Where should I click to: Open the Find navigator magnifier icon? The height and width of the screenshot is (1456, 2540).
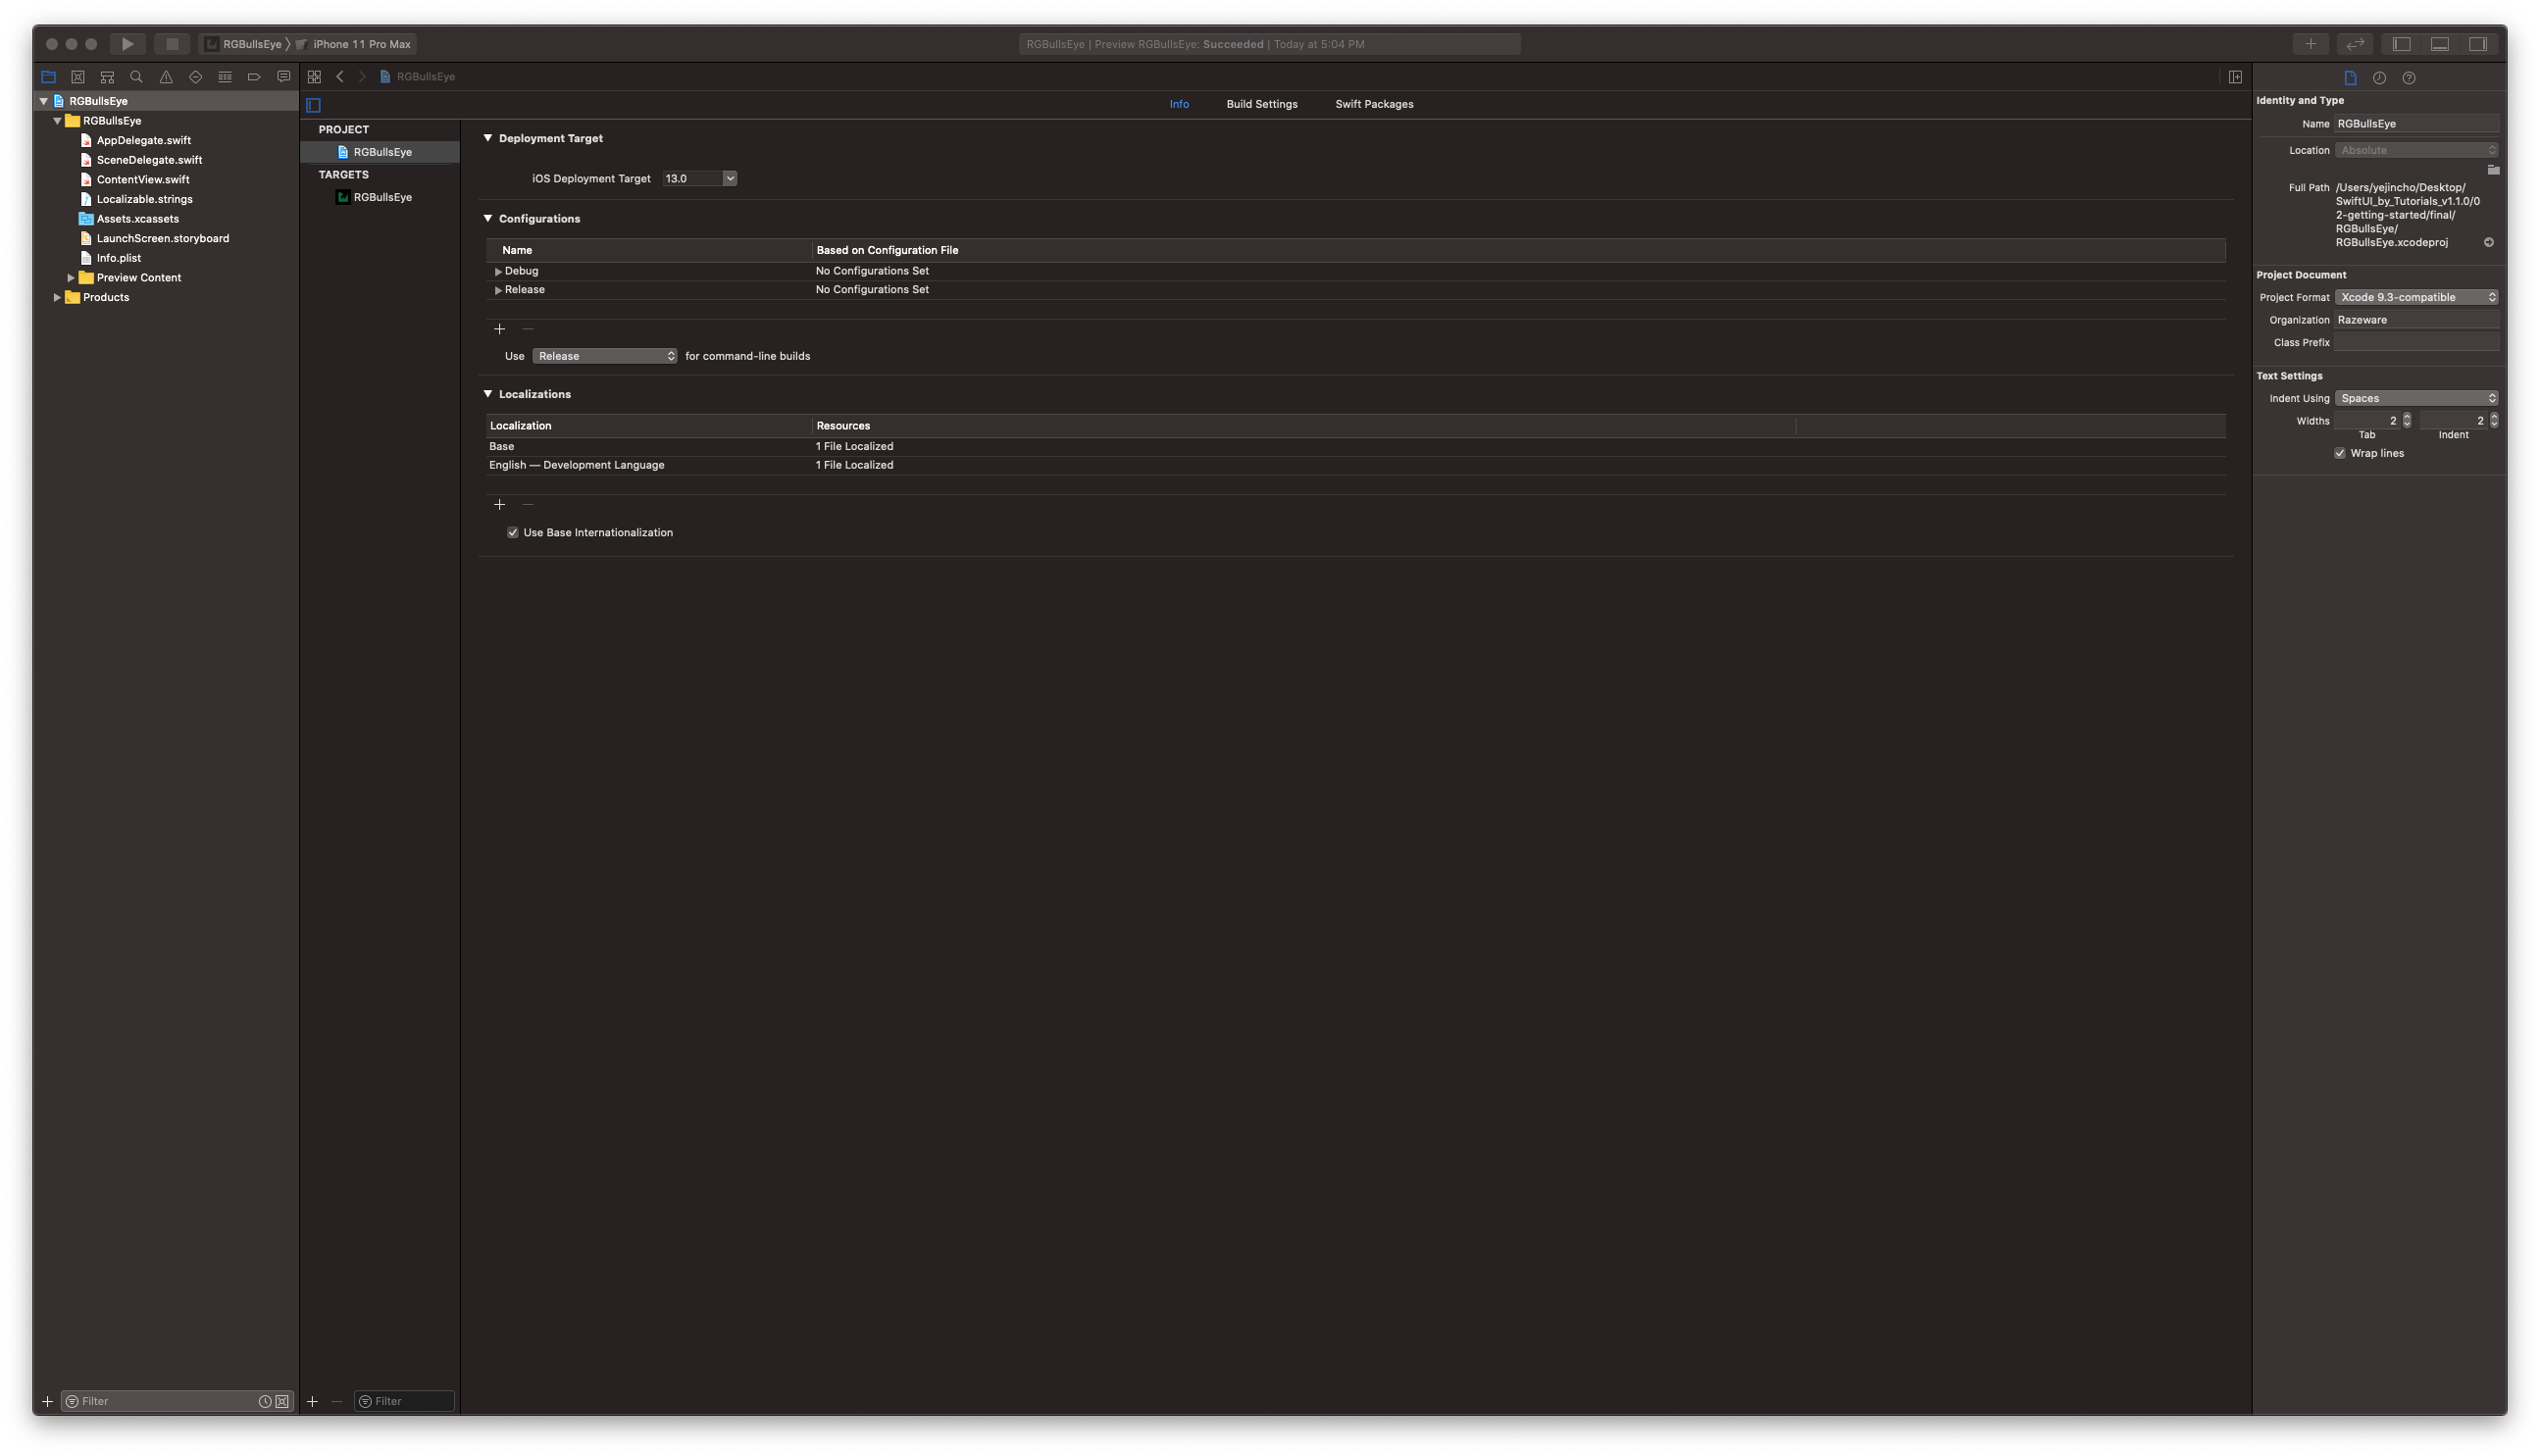coord(137,77)
